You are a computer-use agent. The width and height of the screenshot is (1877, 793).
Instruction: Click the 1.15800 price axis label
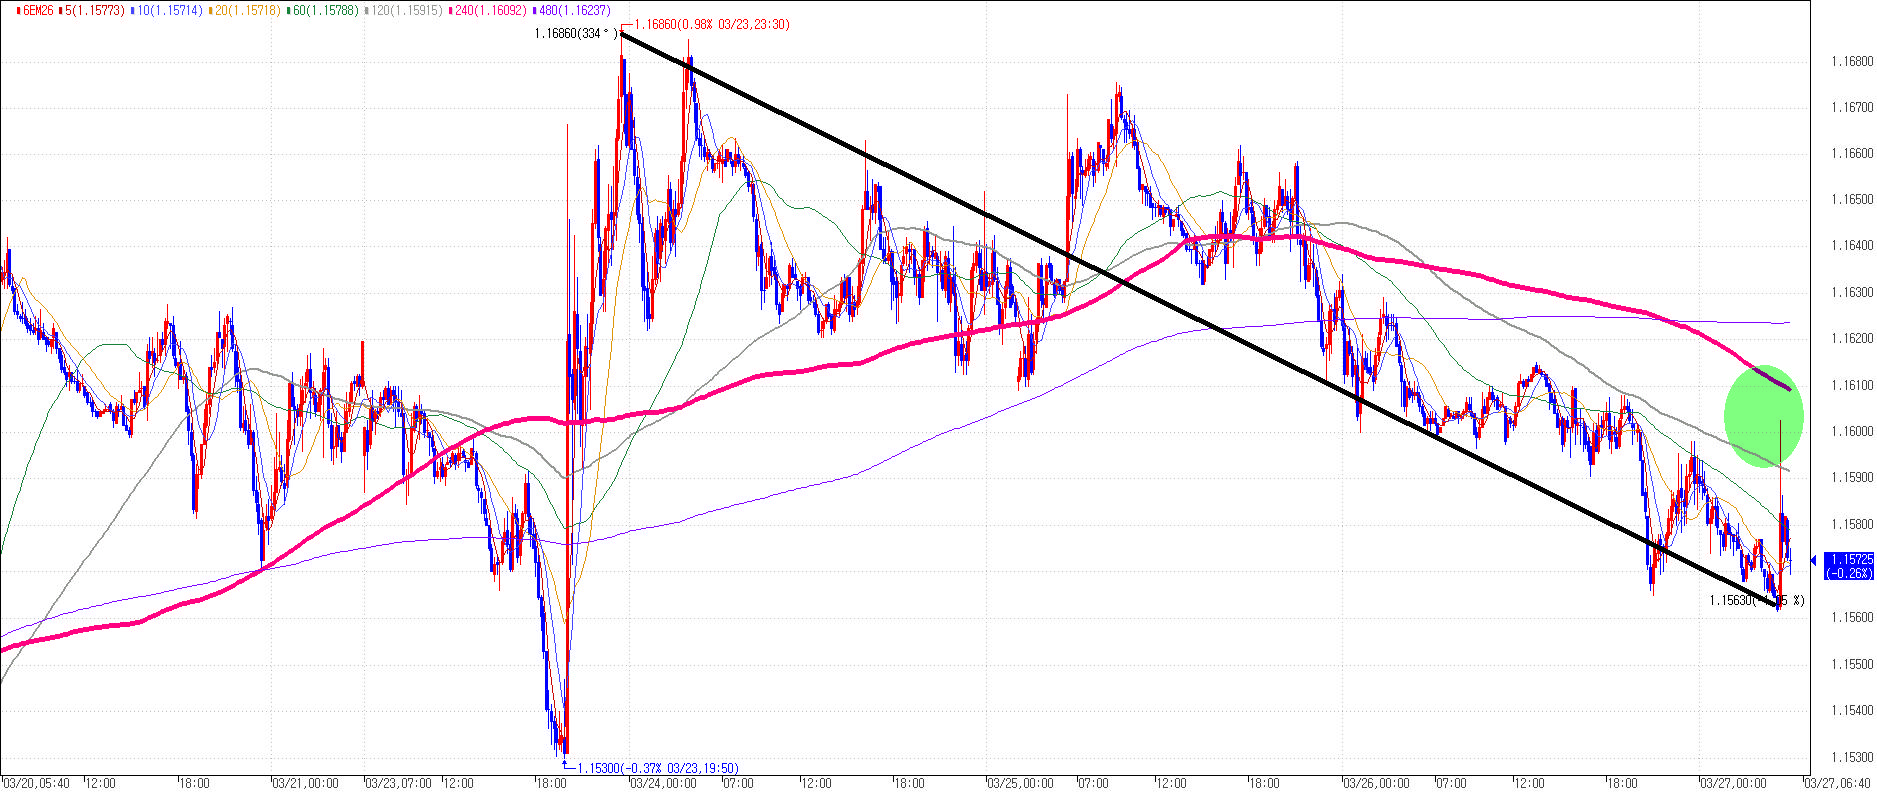(x=1852, y=524)
